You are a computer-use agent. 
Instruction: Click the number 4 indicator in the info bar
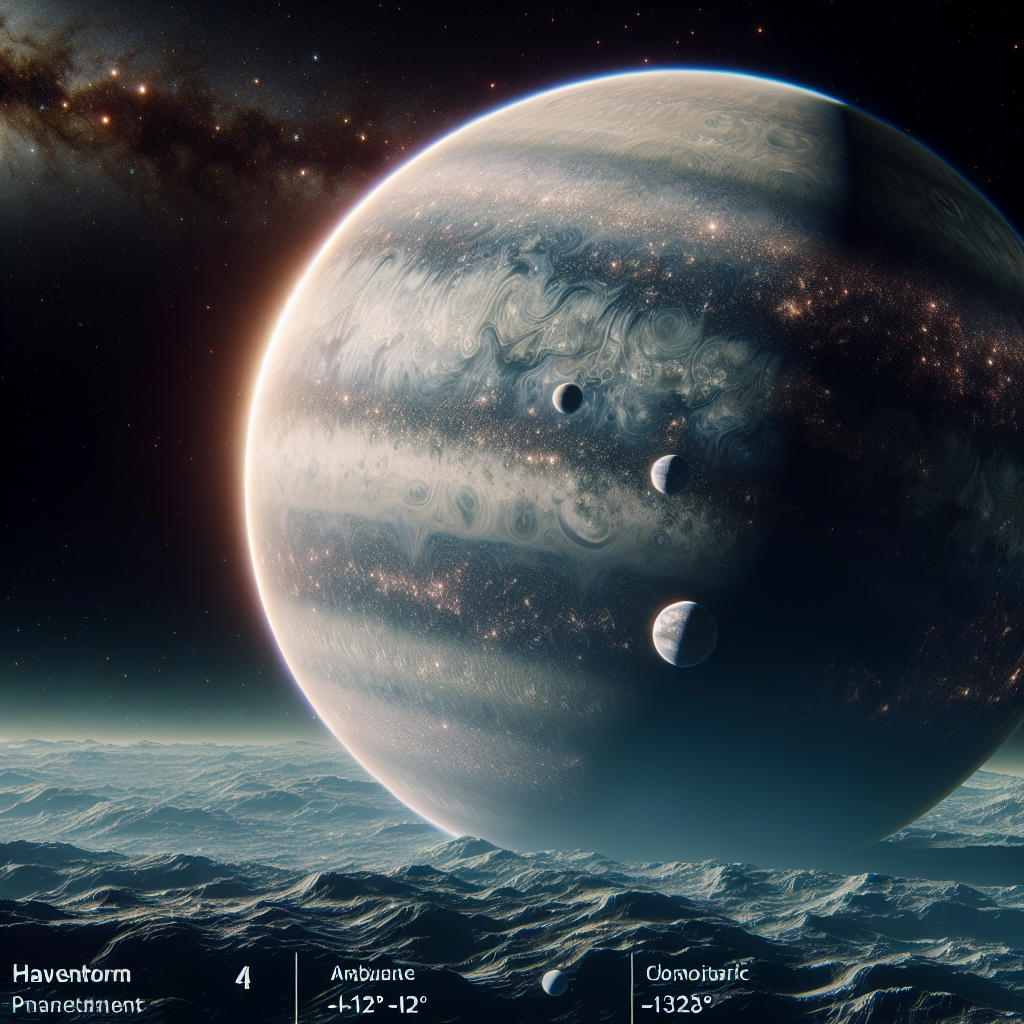pos(242,978)
